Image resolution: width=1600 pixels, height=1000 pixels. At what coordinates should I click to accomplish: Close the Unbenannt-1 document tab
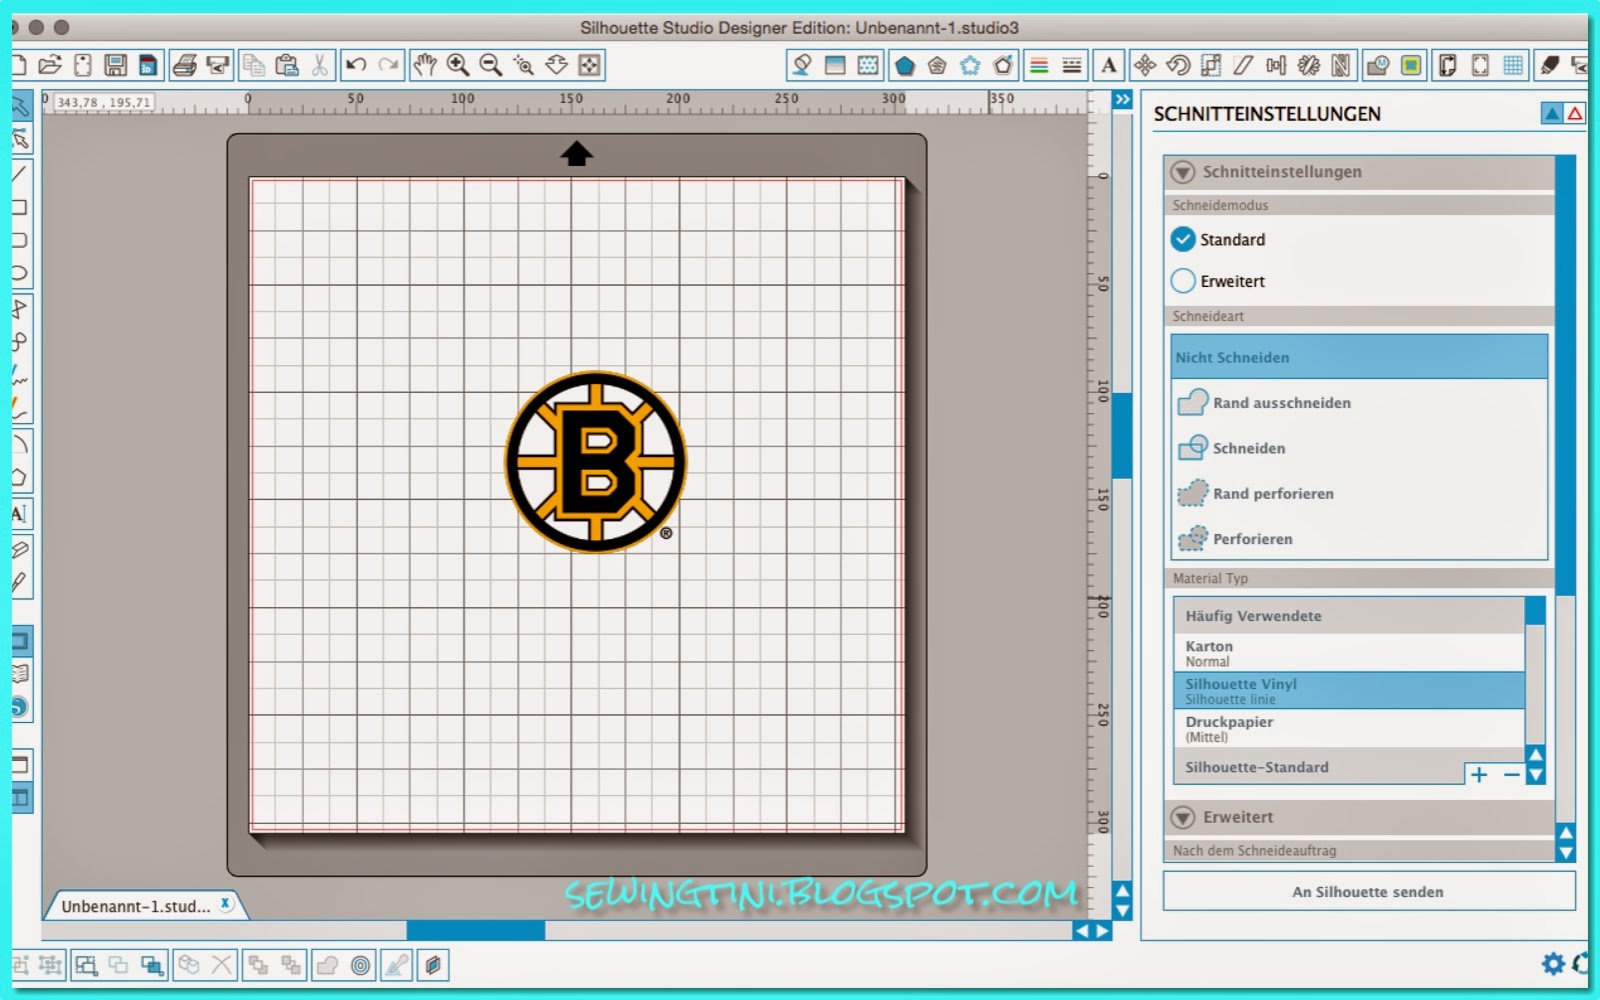pyautogui.click(x=226, y=903)
